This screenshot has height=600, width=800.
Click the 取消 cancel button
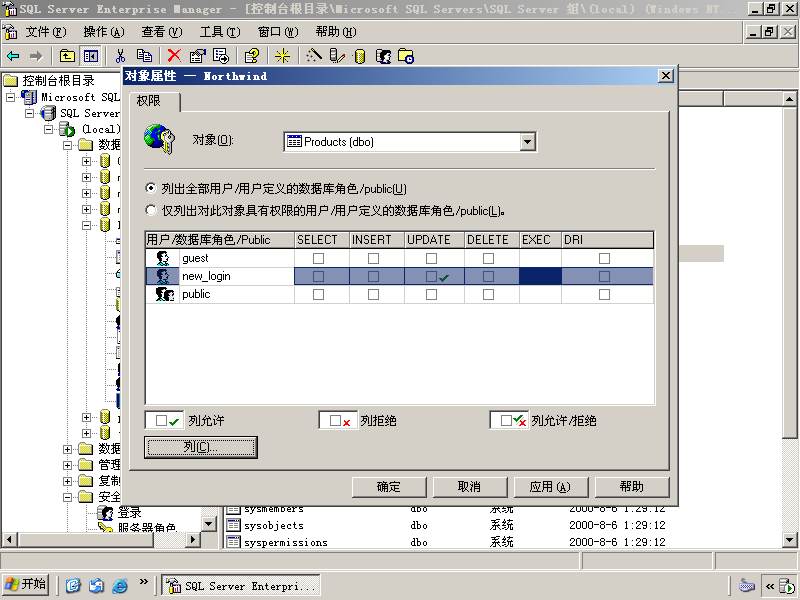tap(469, 487)
